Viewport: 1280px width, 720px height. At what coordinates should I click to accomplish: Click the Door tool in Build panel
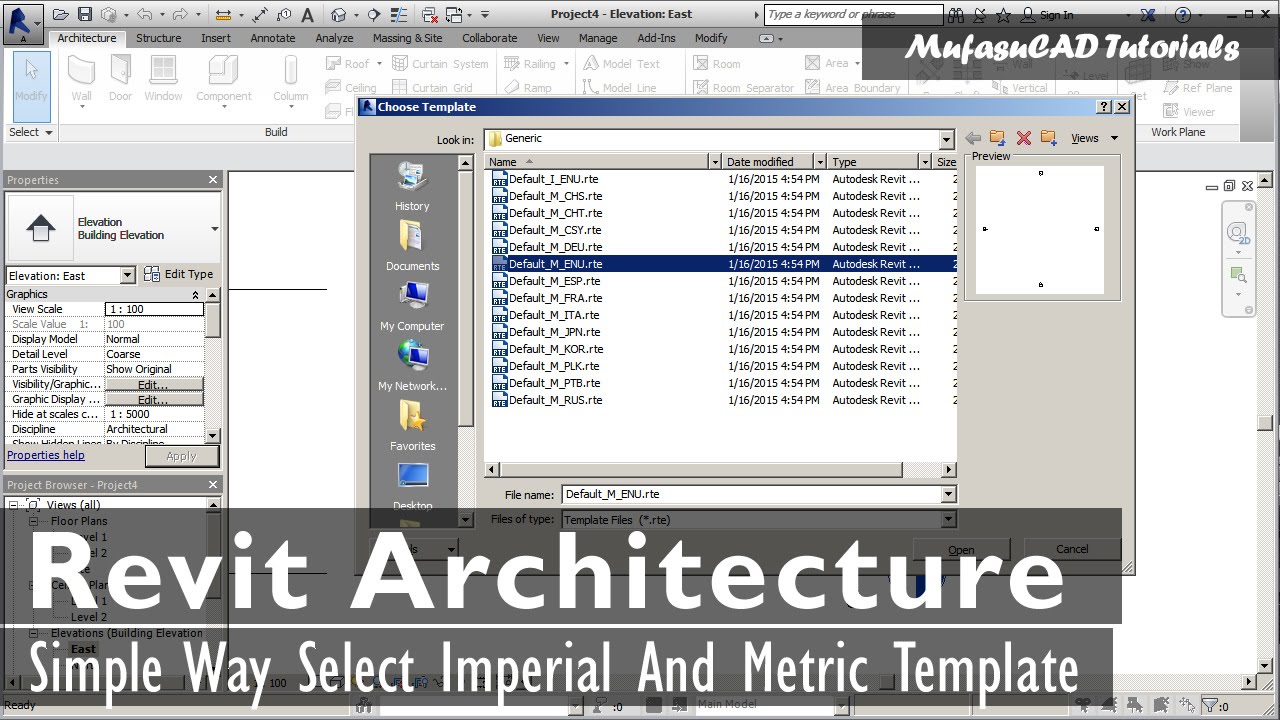coord(121,78)
